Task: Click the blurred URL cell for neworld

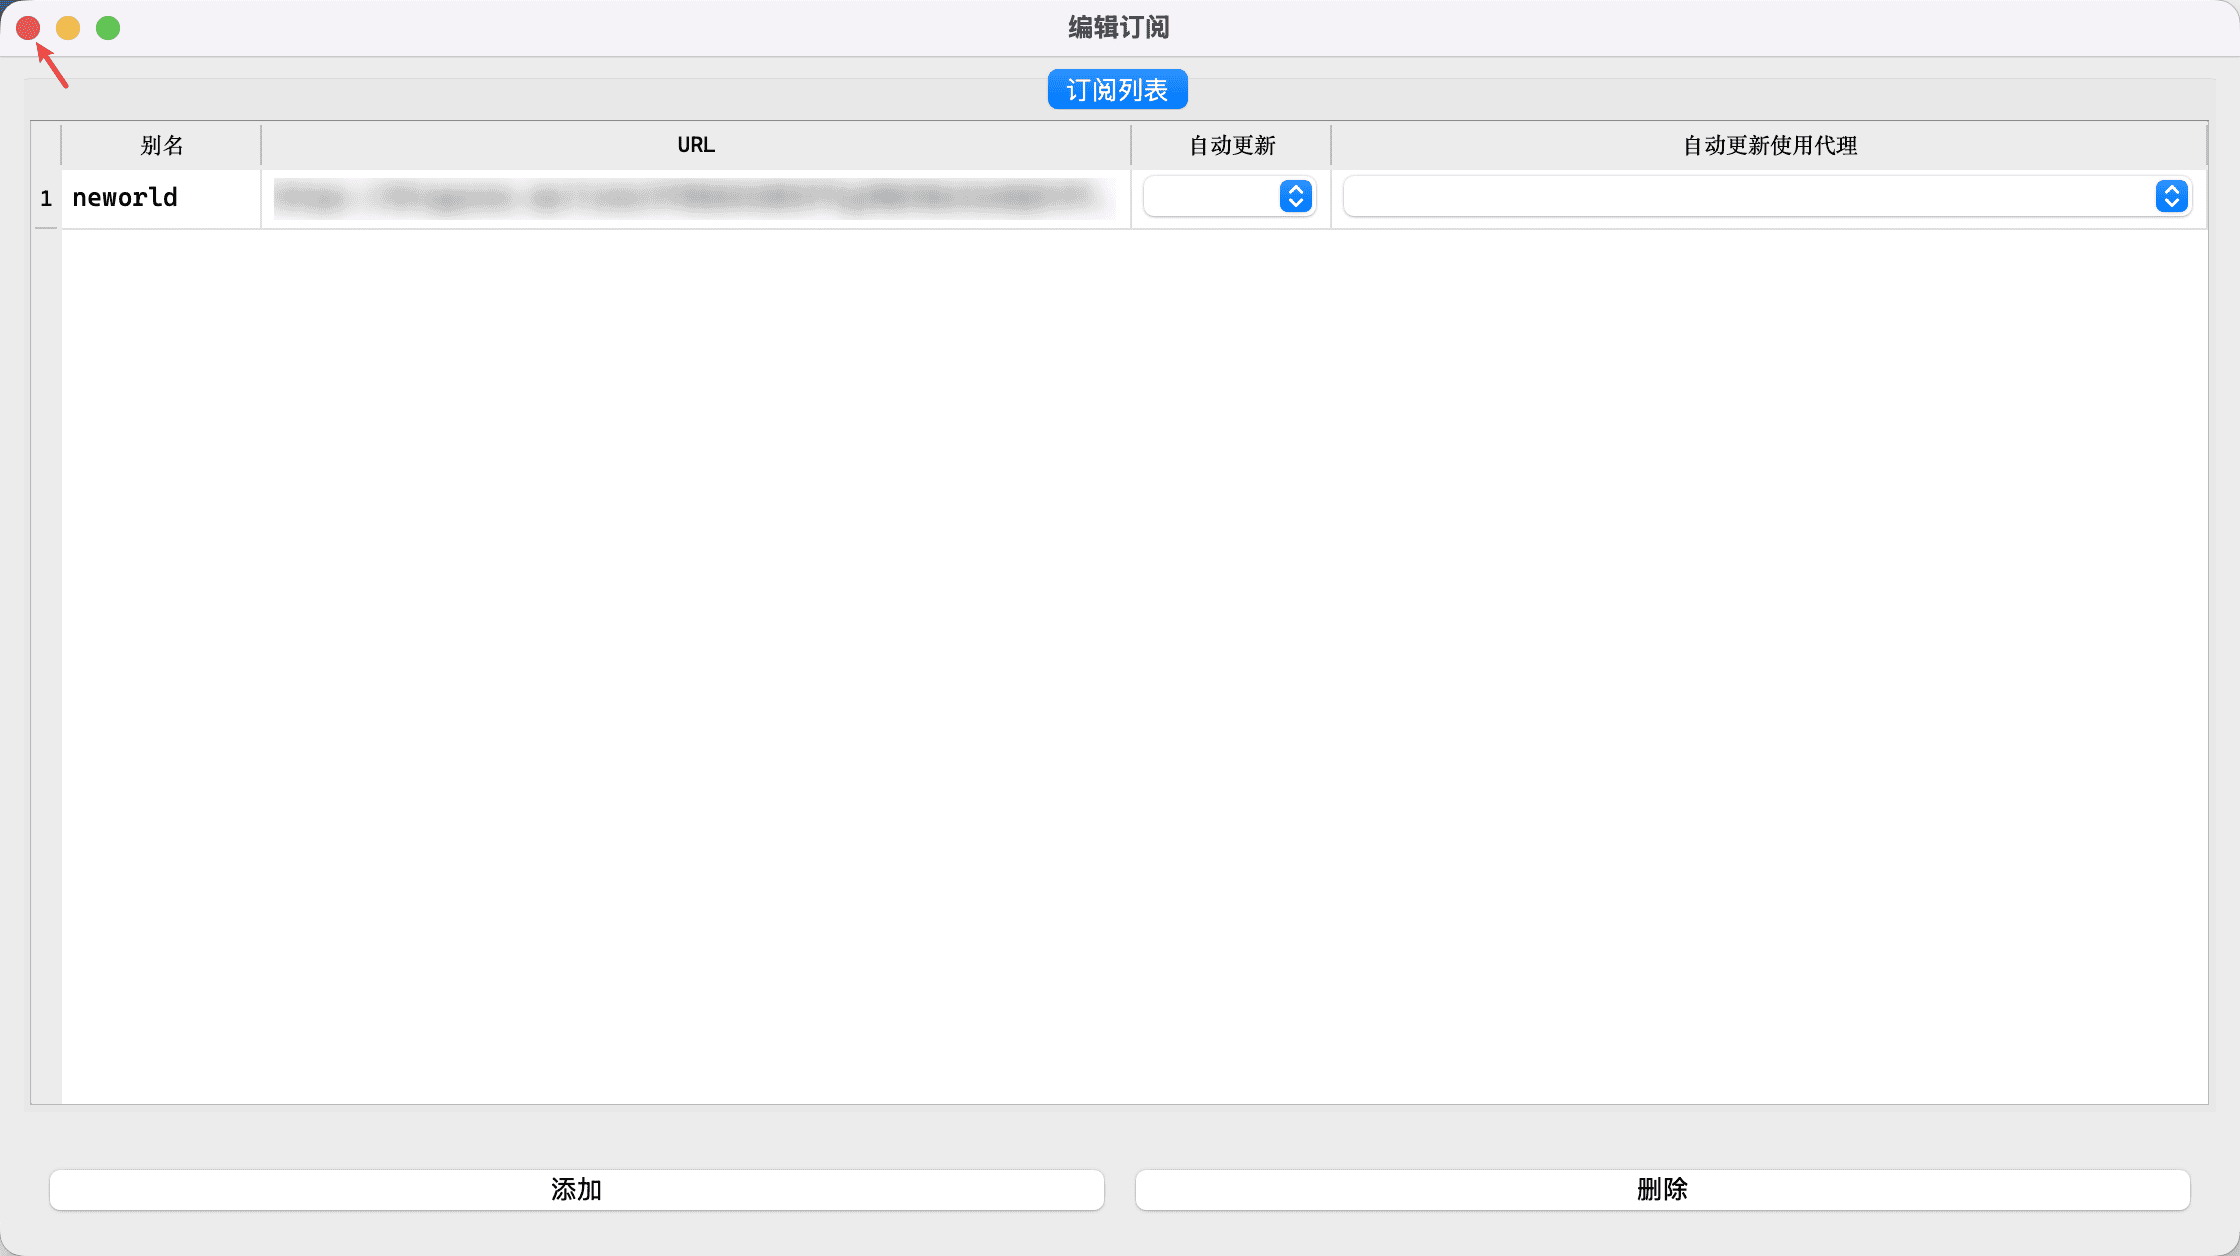Action: [x=695, y=198]
